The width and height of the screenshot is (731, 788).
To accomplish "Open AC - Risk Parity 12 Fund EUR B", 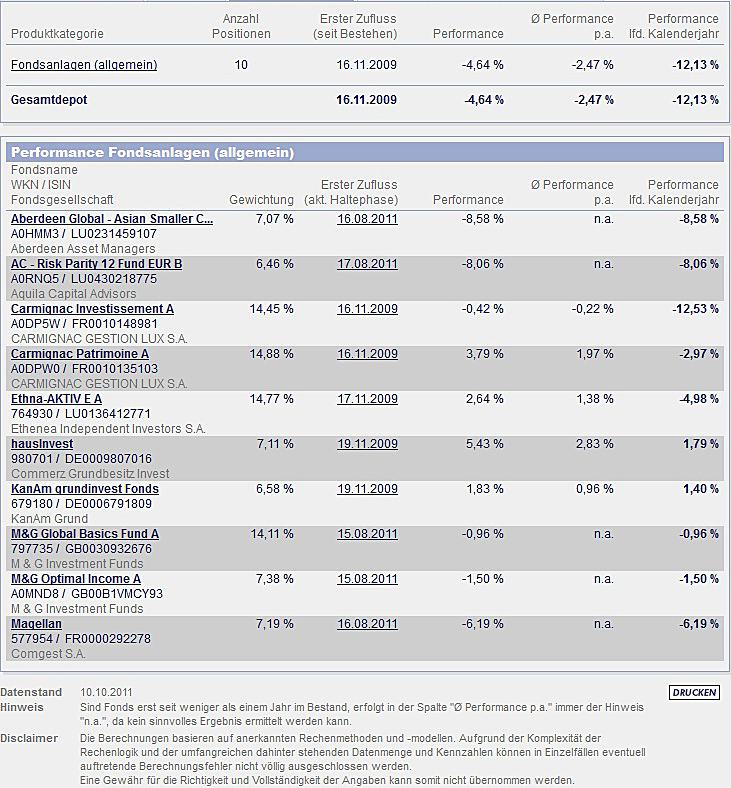I will coord(96,264).
